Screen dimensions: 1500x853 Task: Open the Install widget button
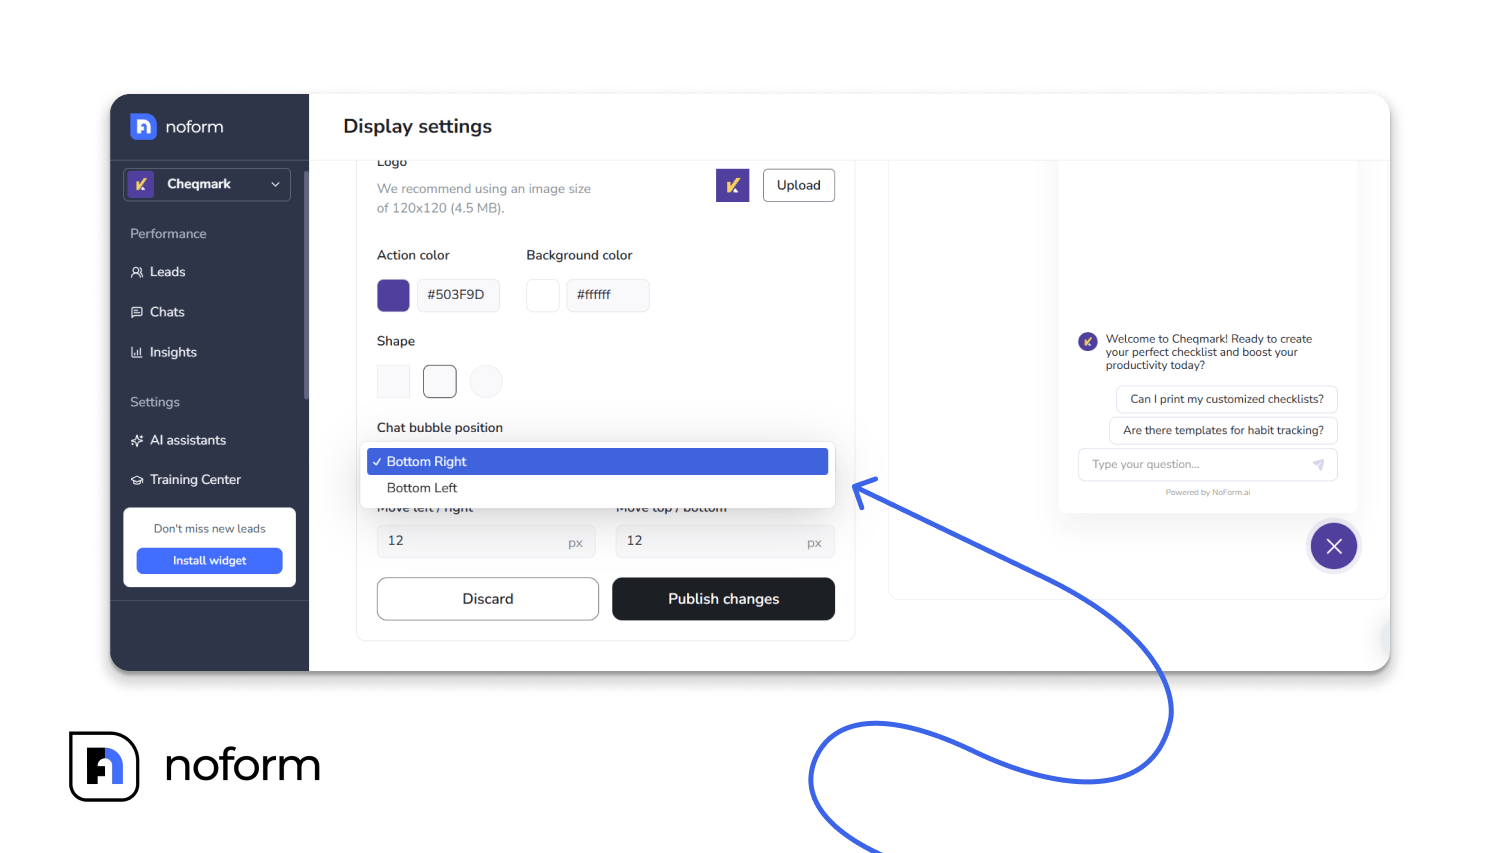[209, 561]
